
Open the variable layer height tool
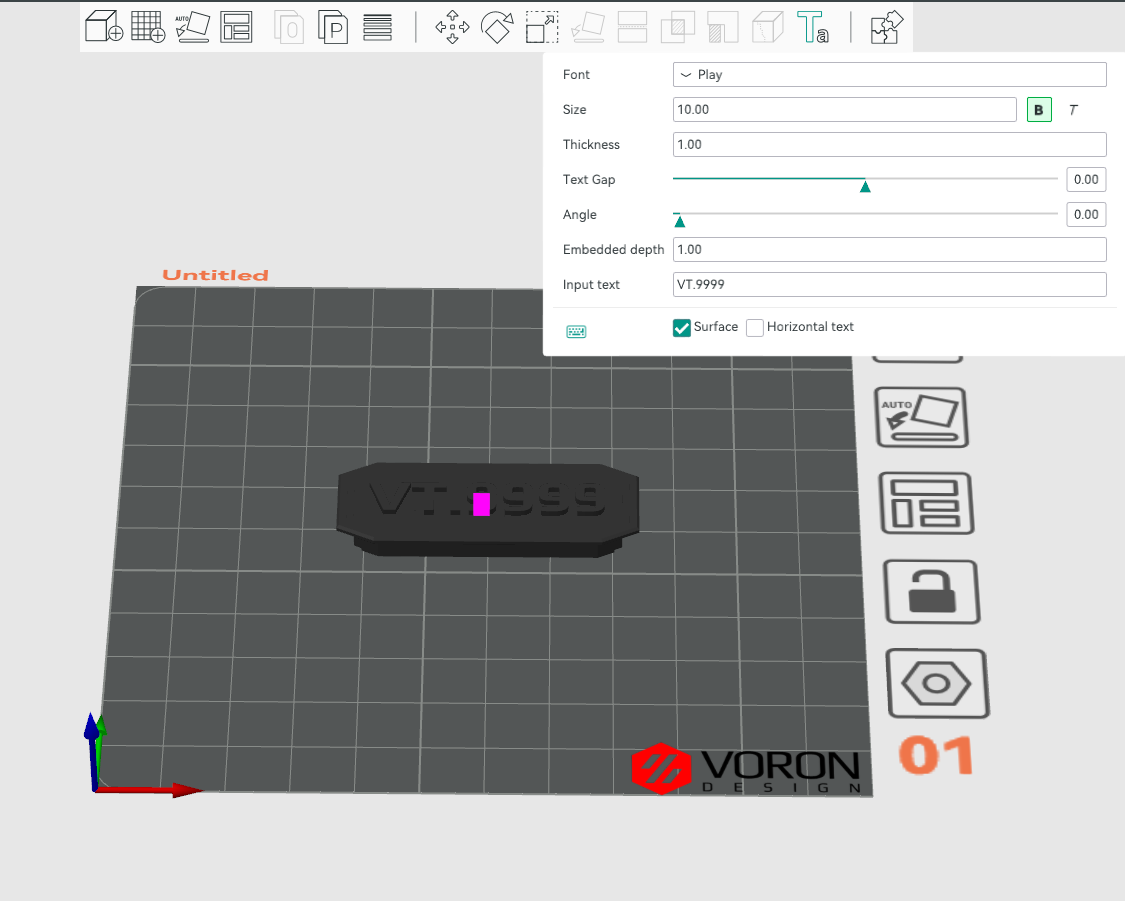(x=377, y=27)
